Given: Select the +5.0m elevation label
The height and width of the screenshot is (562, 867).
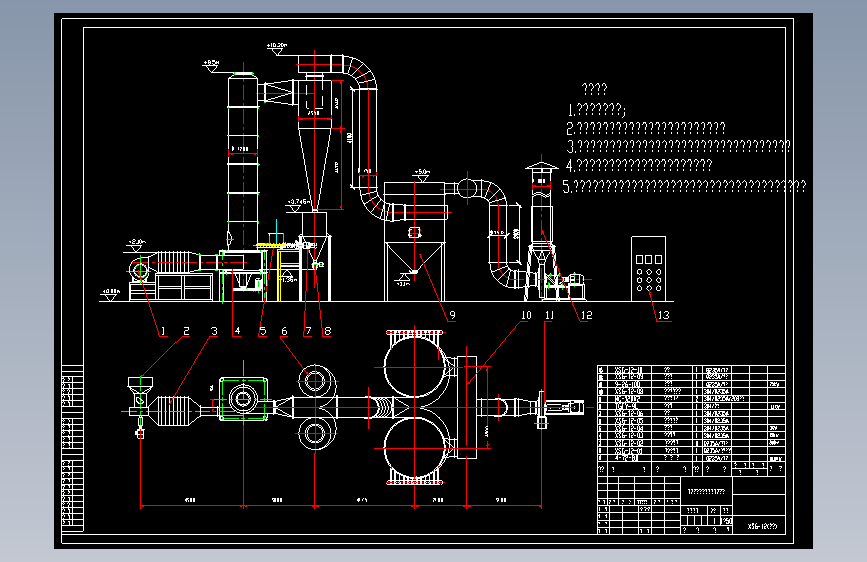Looking at the screenshot, I should click(x=422, y=171).
